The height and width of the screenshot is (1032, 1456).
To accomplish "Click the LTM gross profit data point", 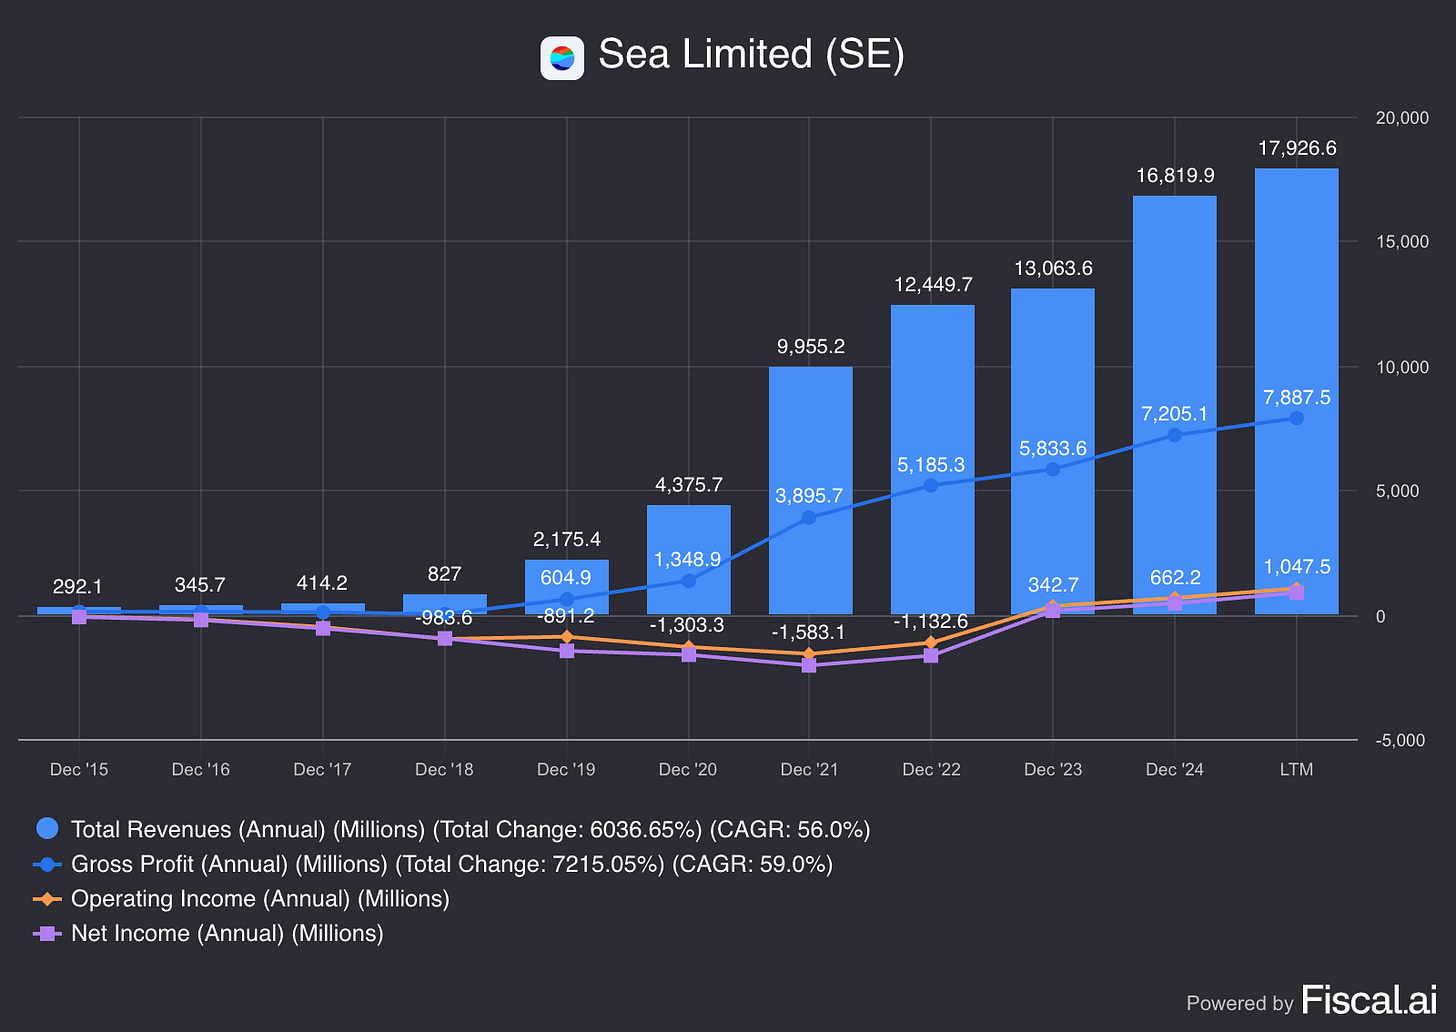I will click(1296, 418).
